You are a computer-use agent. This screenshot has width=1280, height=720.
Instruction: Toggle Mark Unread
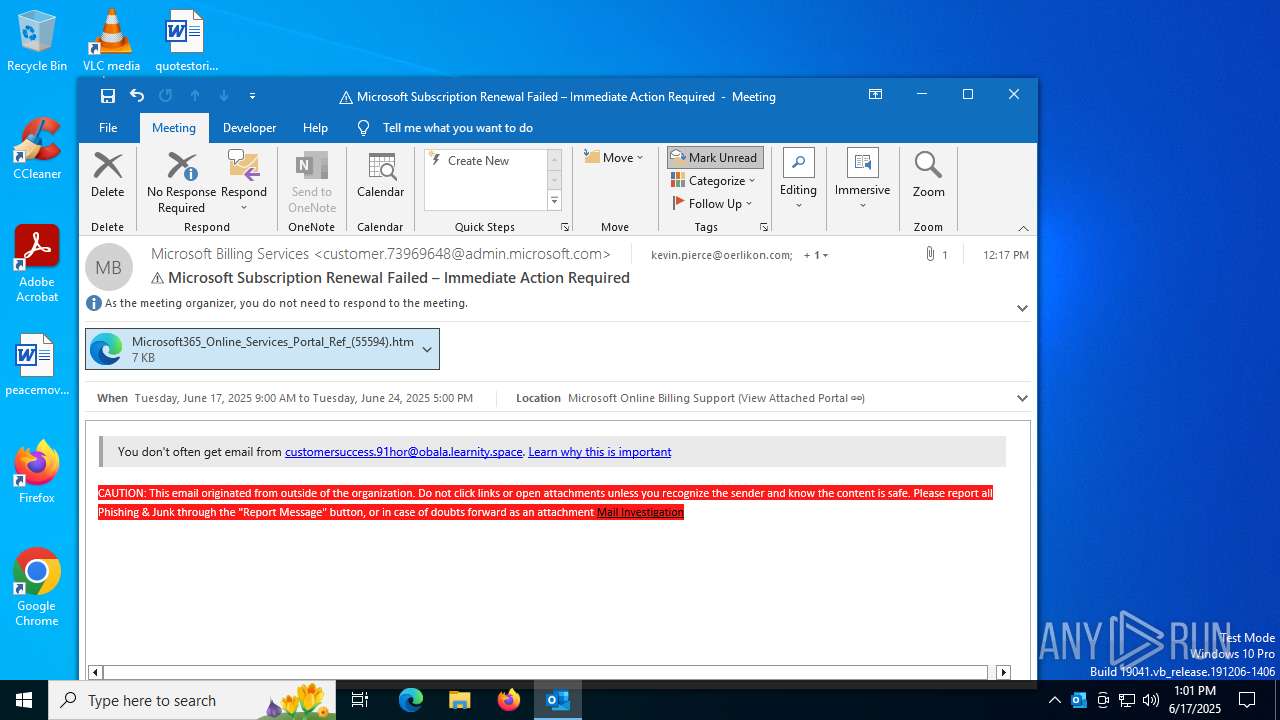point(715,157)
